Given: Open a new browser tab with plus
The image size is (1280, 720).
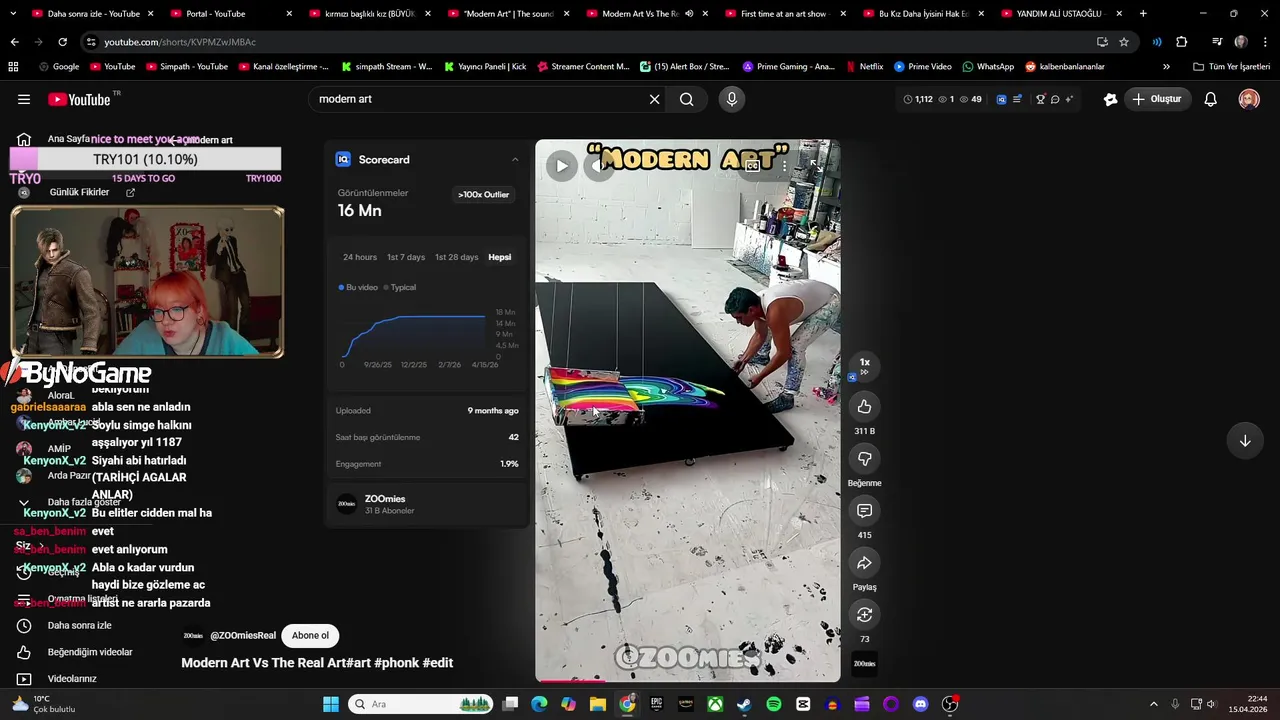Looking at the screenshot, I should [1143, 14].
